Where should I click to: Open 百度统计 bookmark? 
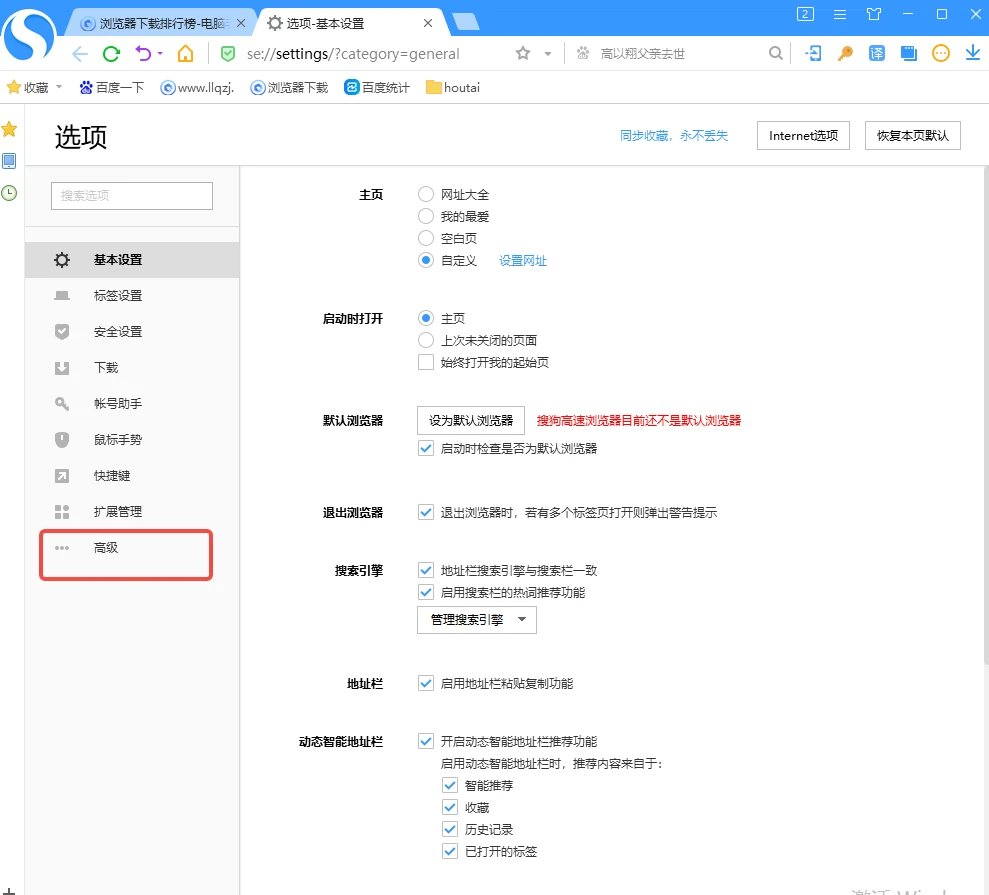point(377,88)
